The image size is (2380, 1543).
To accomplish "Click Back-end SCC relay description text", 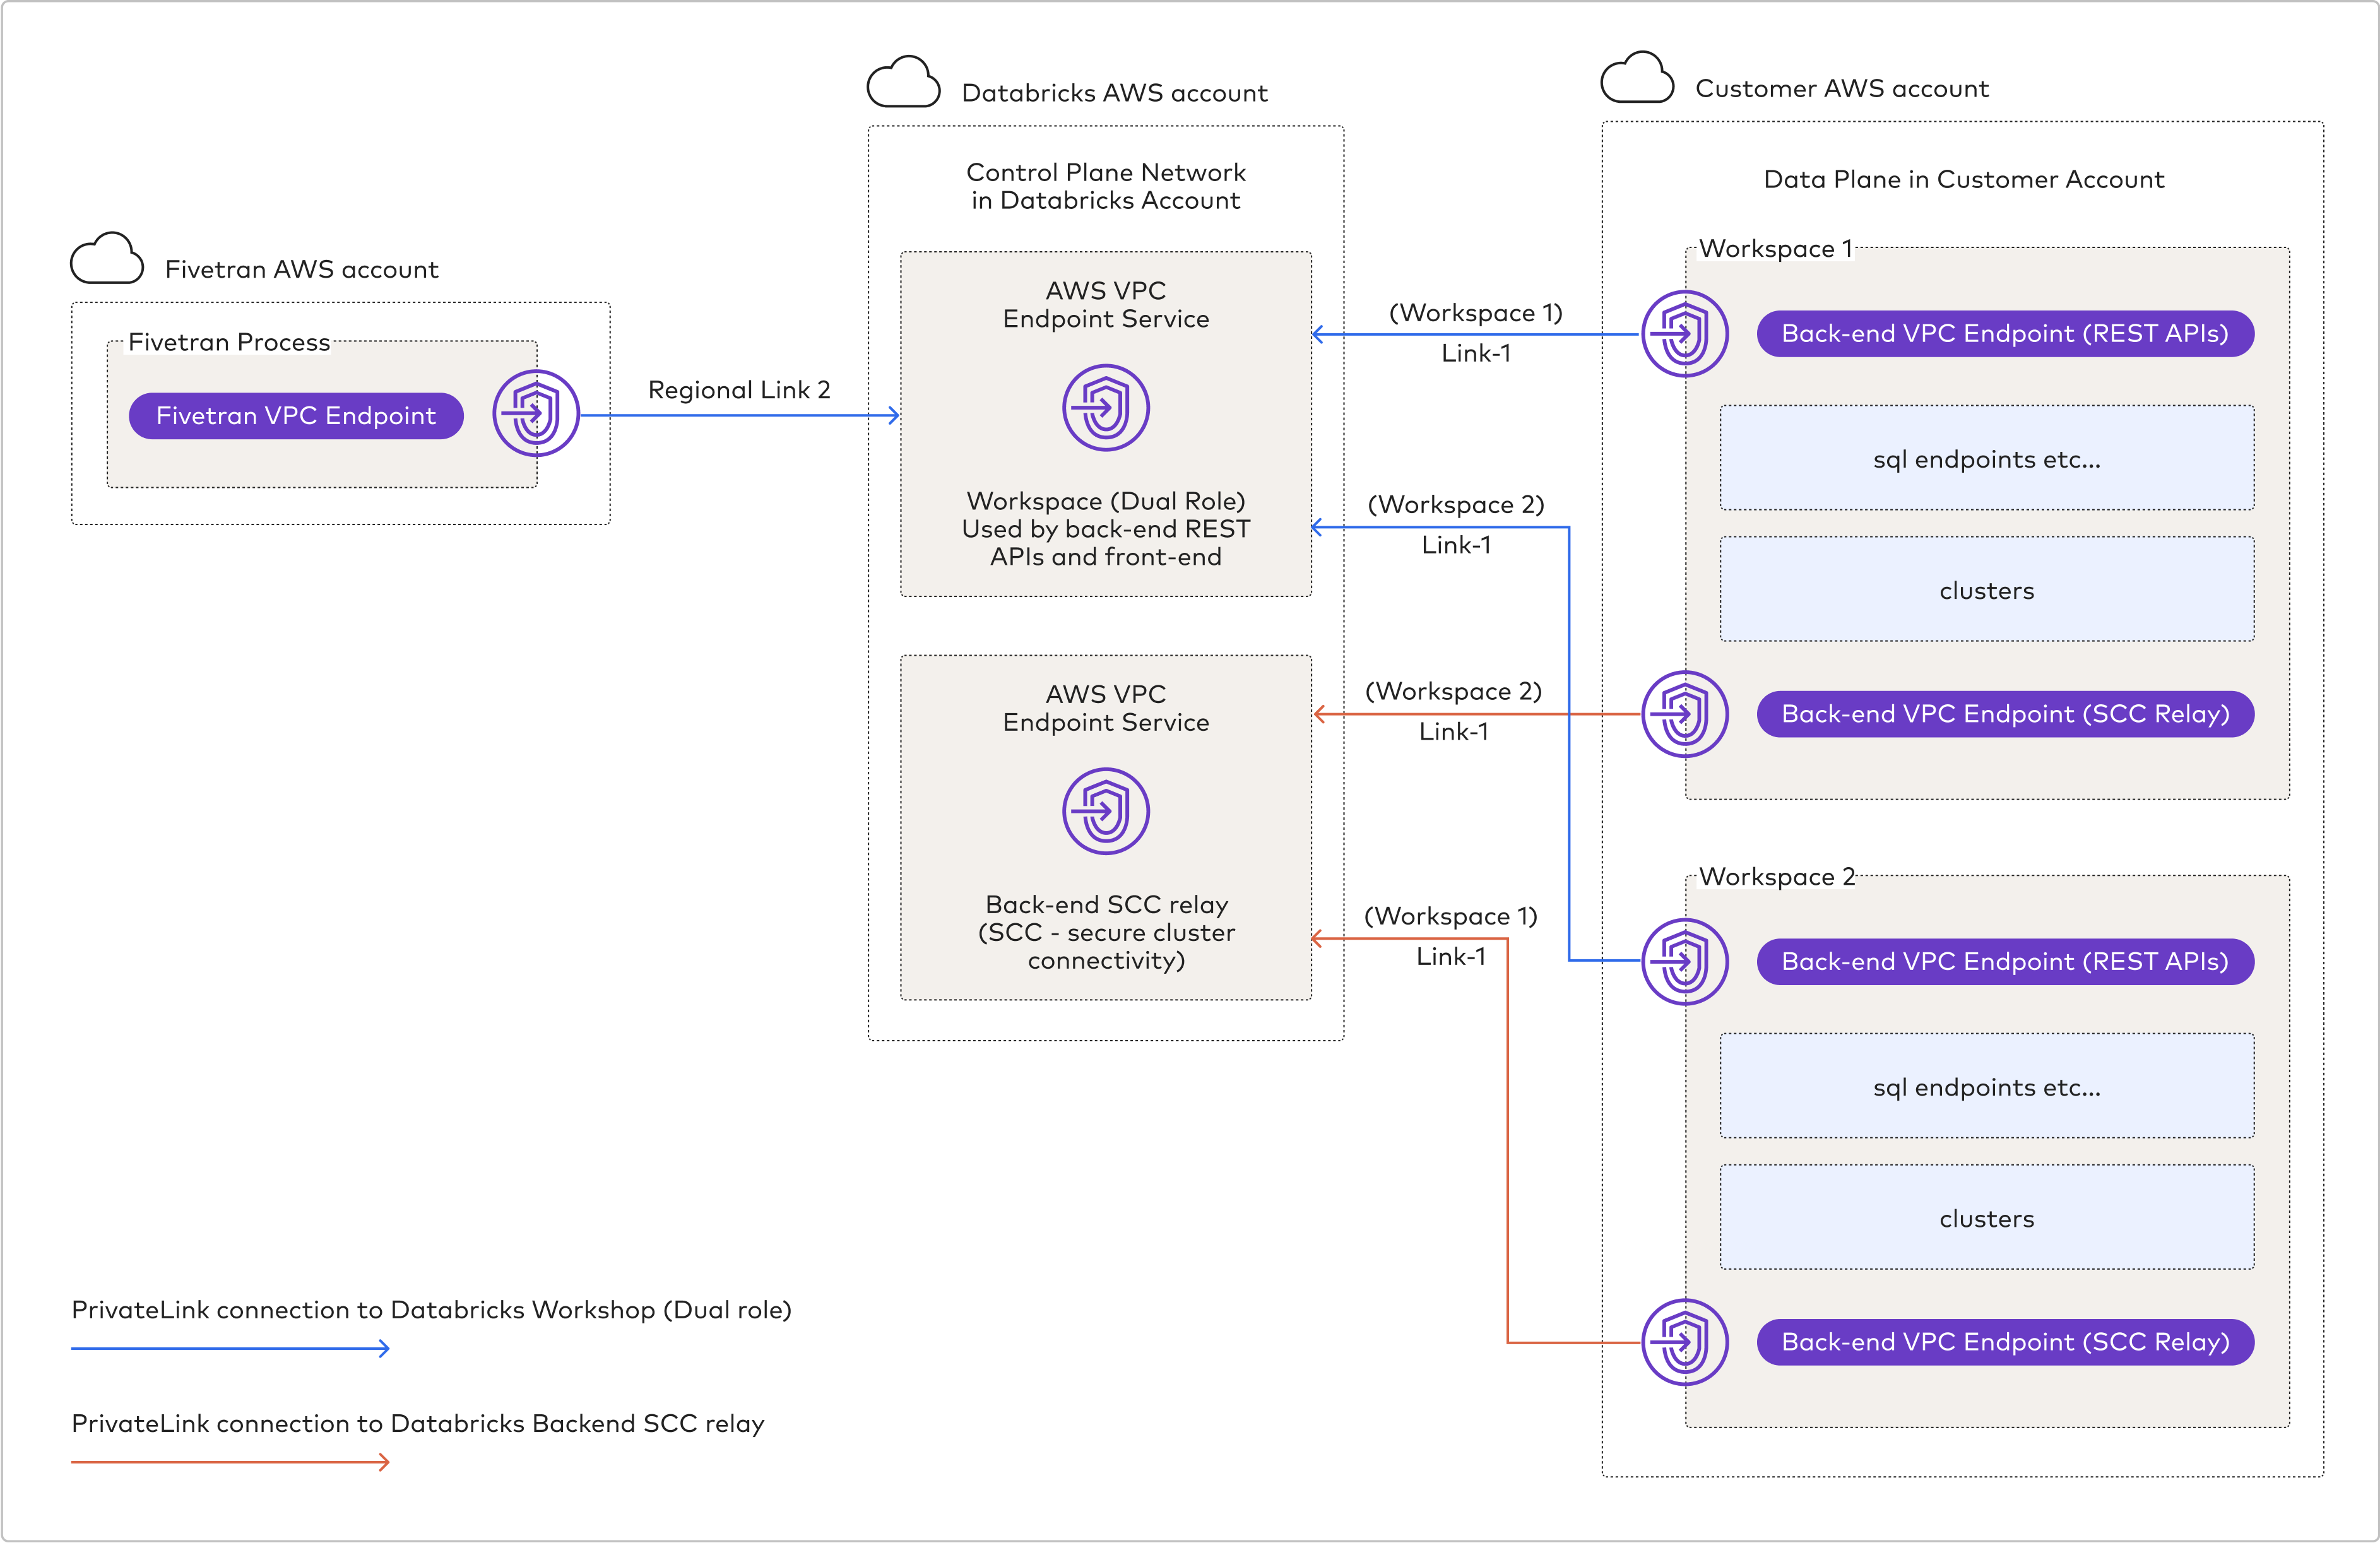I will coord(1106,932).
